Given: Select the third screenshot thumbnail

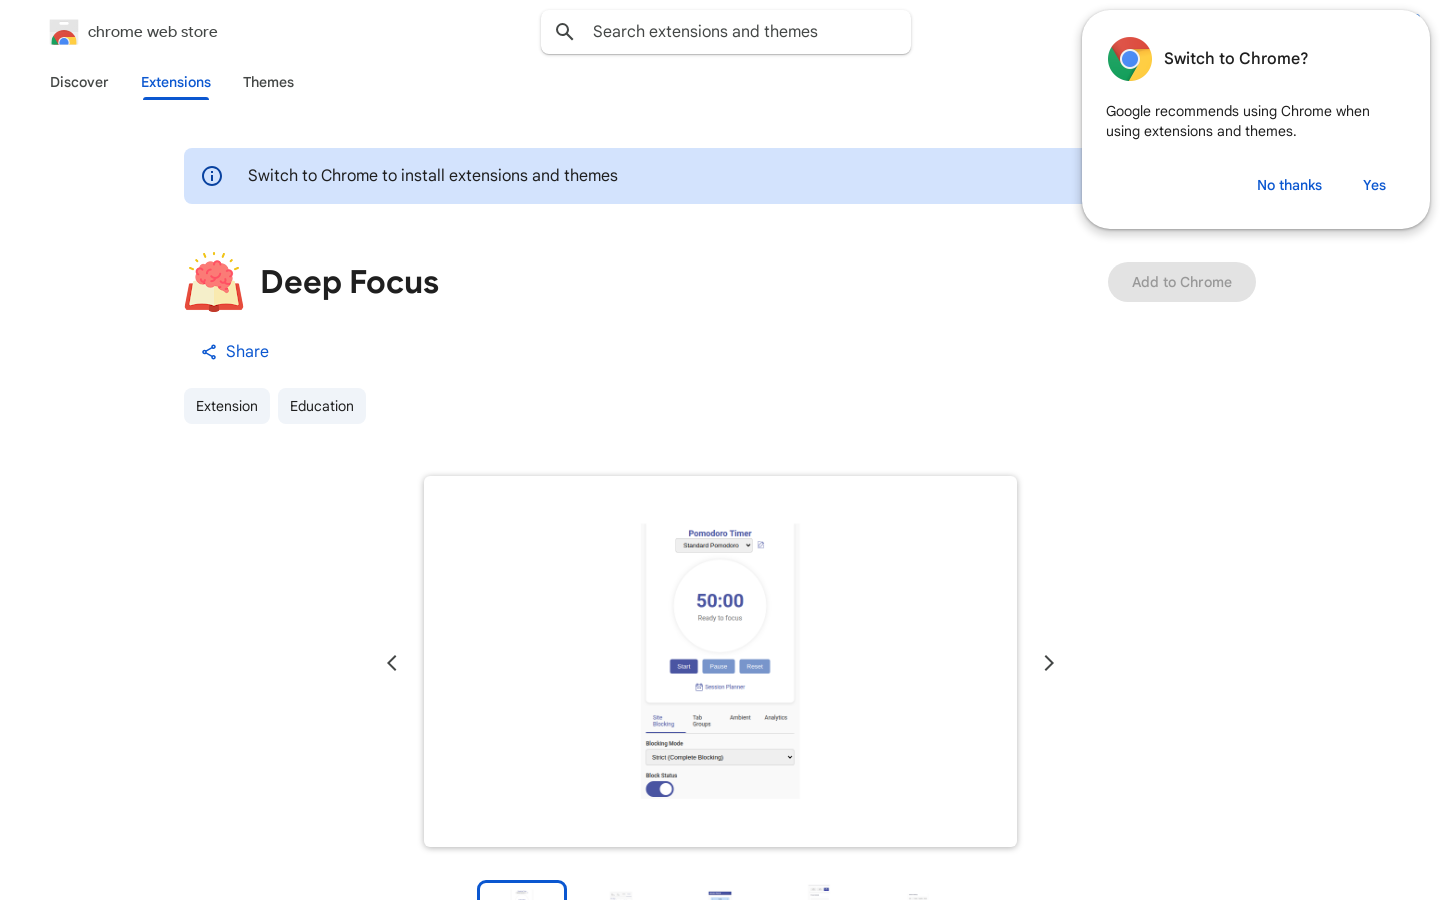Looking at the screenshot, I should click(x=720, y=891).
